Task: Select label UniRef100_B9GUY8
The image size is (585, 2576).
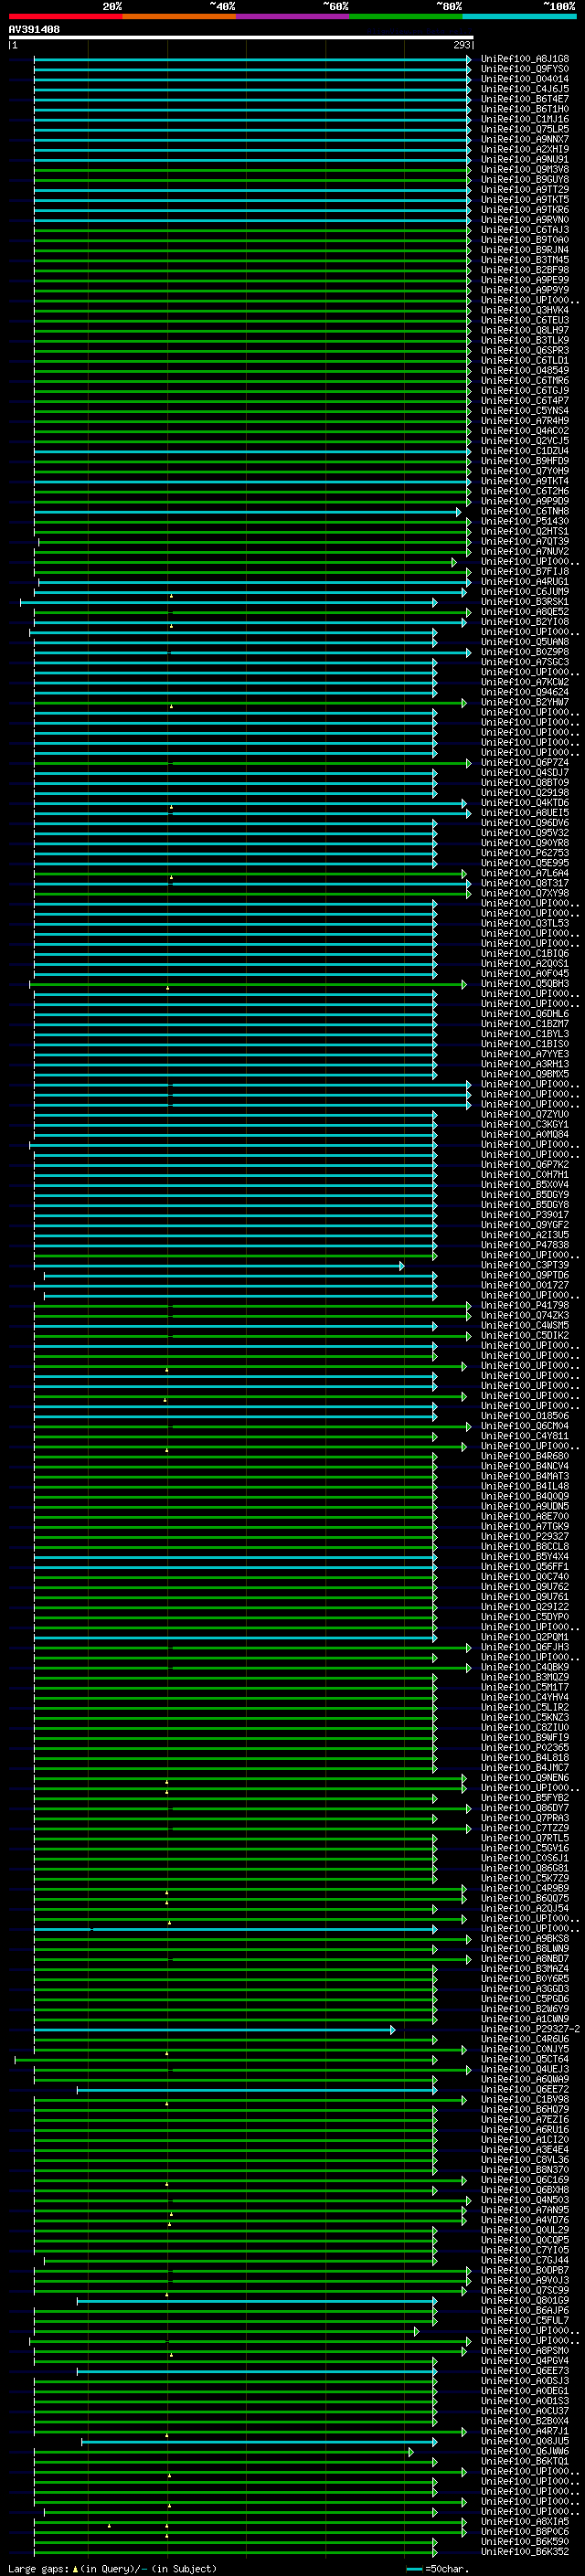Action: 525,179
